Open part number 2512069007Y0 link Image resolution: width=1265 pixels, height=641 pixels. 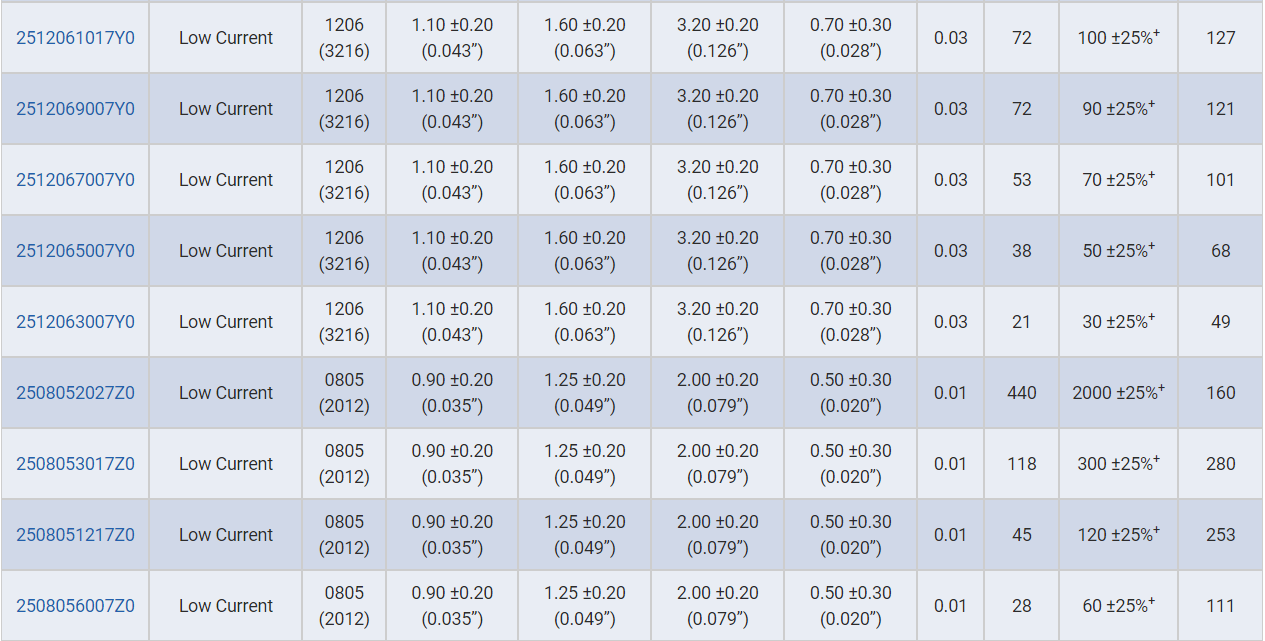[x=75, y=109]
